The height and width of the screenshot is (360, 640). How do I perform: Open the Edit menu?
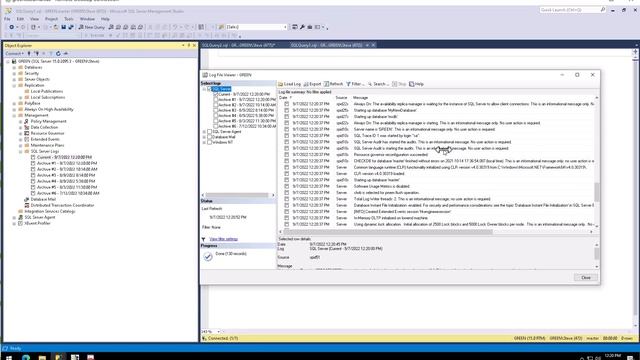(20, 19)
